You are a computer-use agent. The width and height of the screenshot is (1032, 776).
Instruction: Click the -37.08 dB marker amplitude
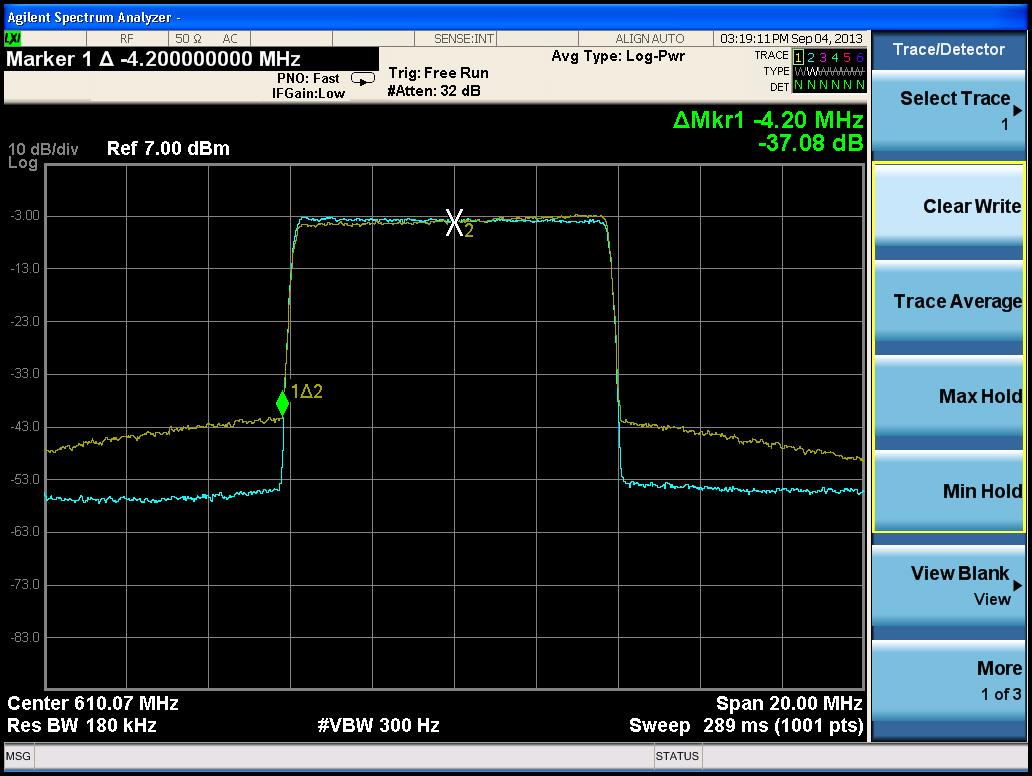(810, 142)
